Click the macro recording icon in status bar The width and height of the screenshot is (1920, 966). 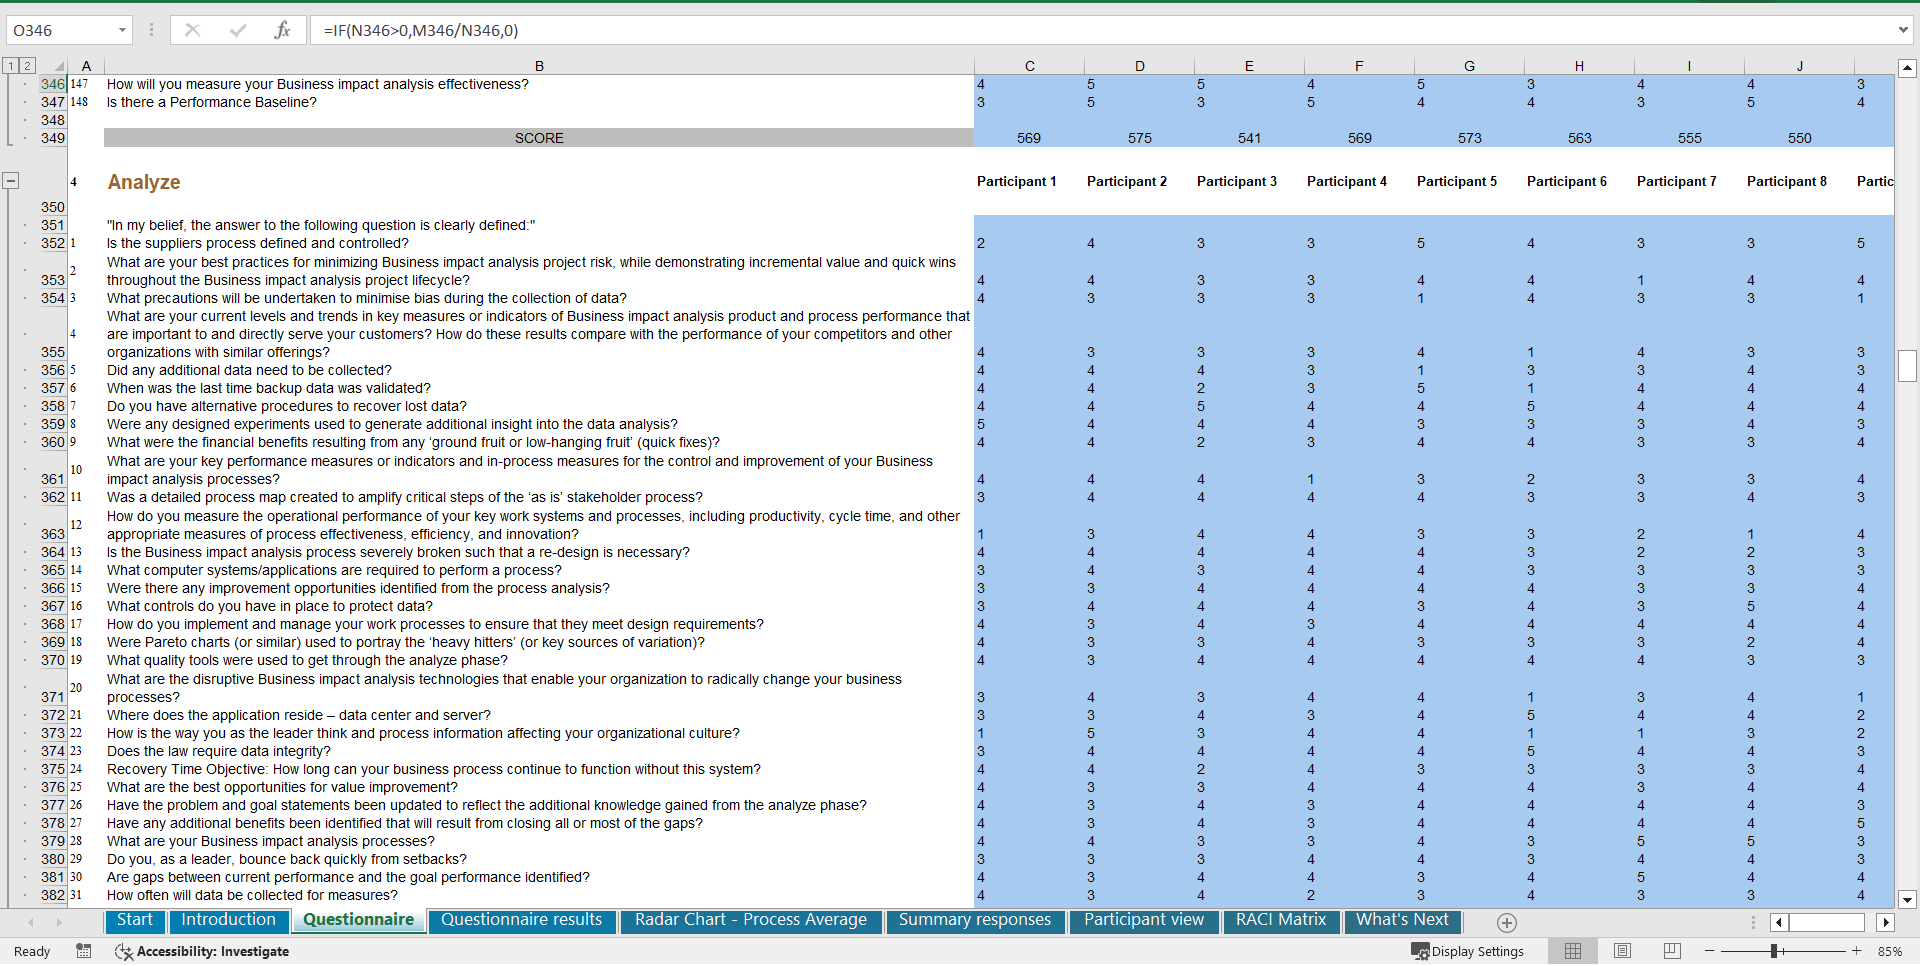tap(83, 951)
